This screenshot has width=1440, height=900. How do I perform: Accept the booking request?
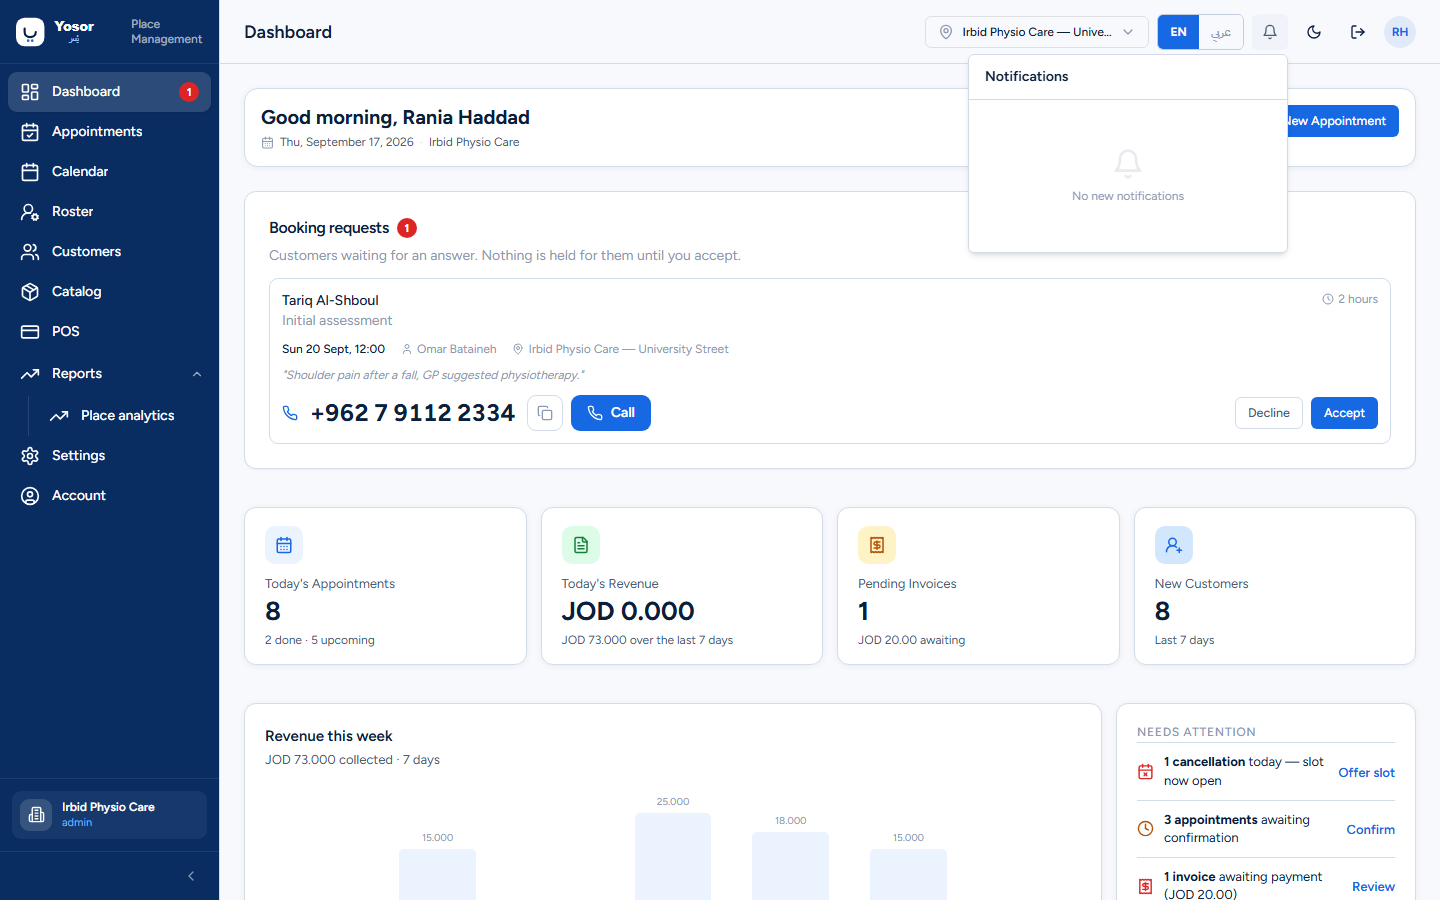tap(1344, 413)
